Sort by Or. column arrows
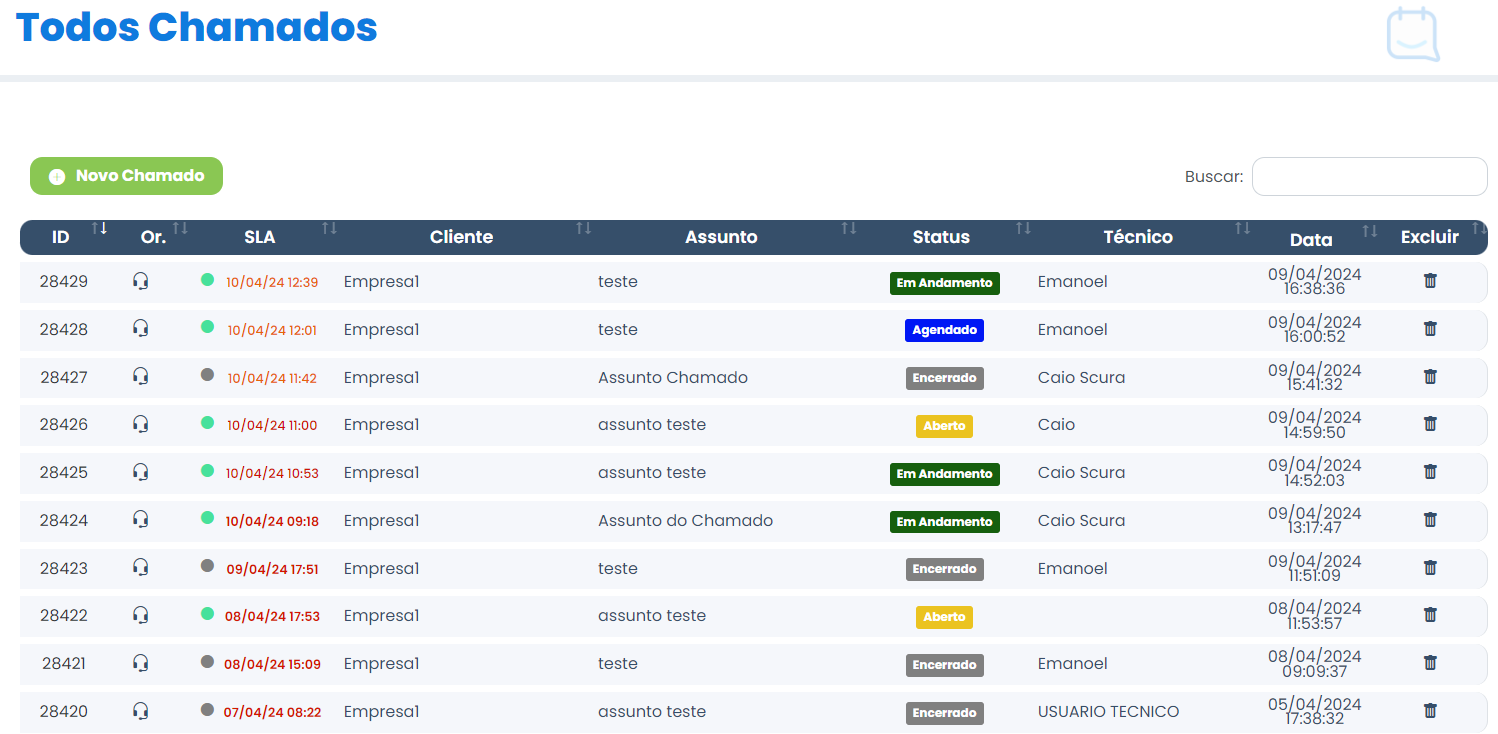Viewport: 1498px width, 734px height. tap(180, 229)
